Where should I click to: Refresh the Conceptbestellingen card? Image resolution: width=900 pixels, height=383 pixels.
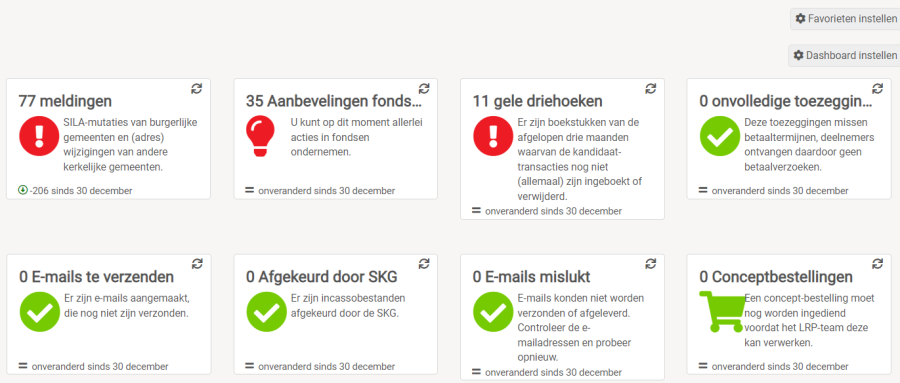pyautogui.click(x=878, y=264)
